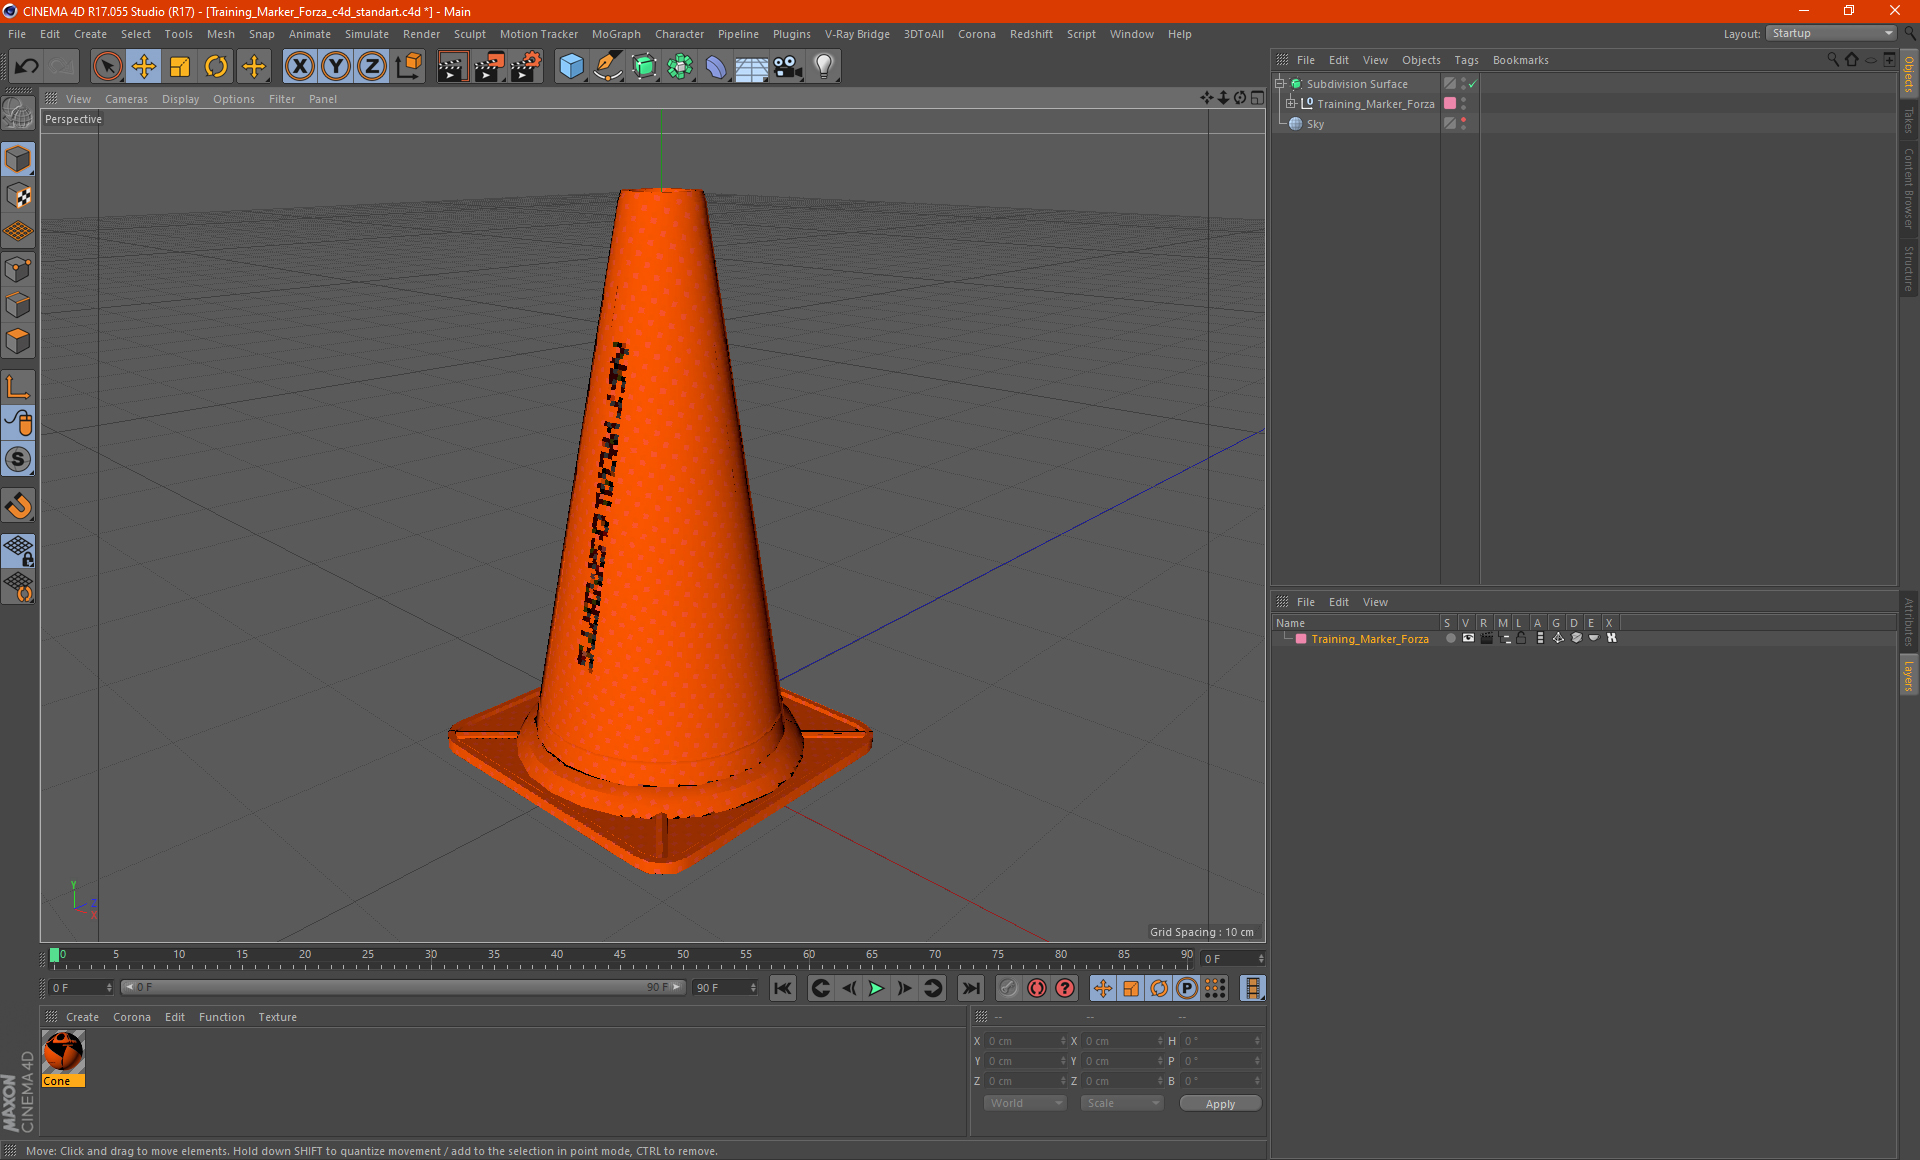Toggle Sky object visibility dots
The width and height of the screenshot is (1920, 1160).
coord(1463,124)
